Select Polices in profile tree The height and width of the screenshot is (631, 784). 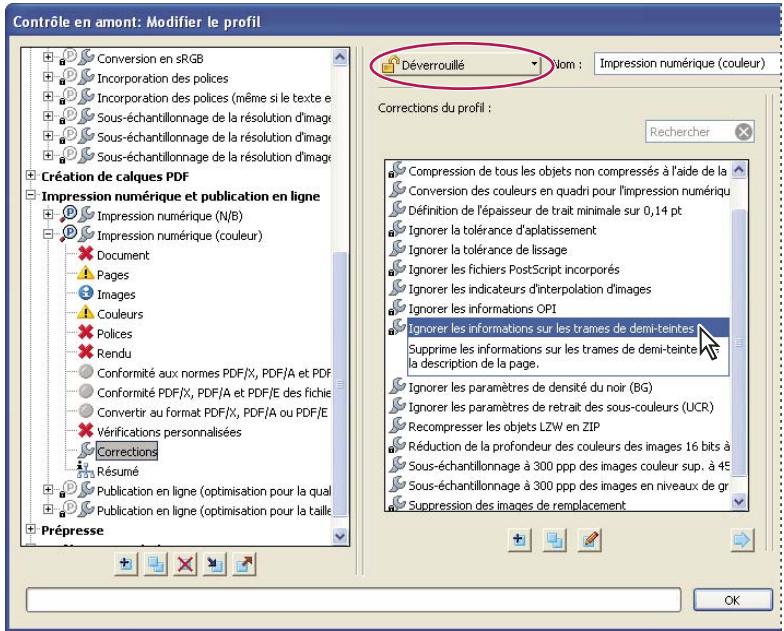(x=114, y=334)
